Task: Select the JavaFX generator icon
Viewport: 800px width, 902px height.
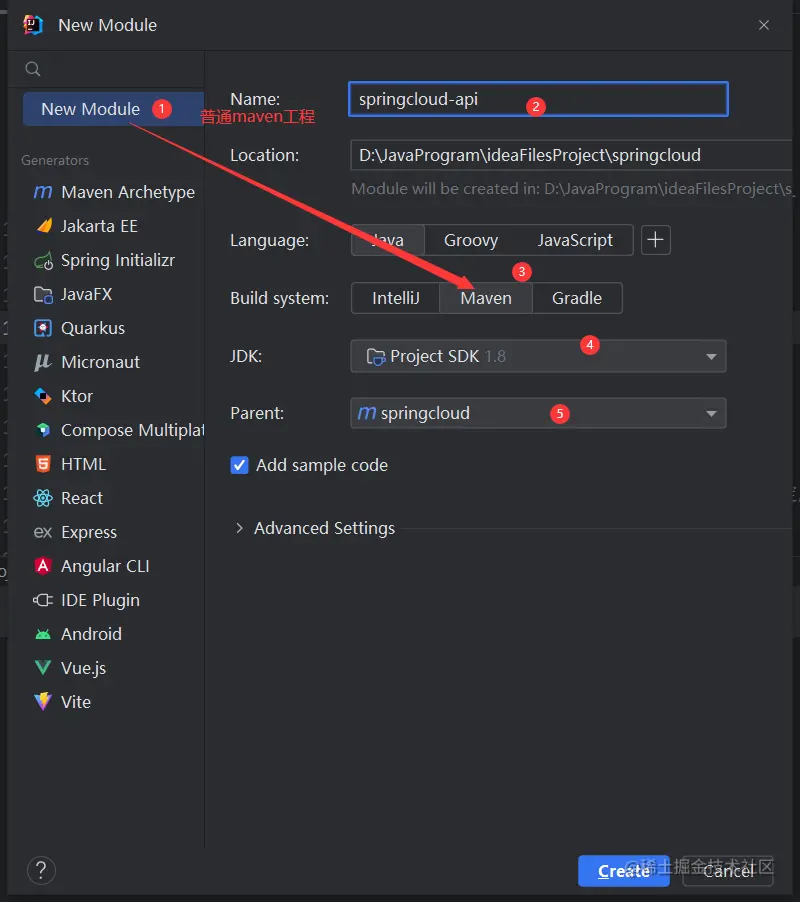Action: point(43,295)
